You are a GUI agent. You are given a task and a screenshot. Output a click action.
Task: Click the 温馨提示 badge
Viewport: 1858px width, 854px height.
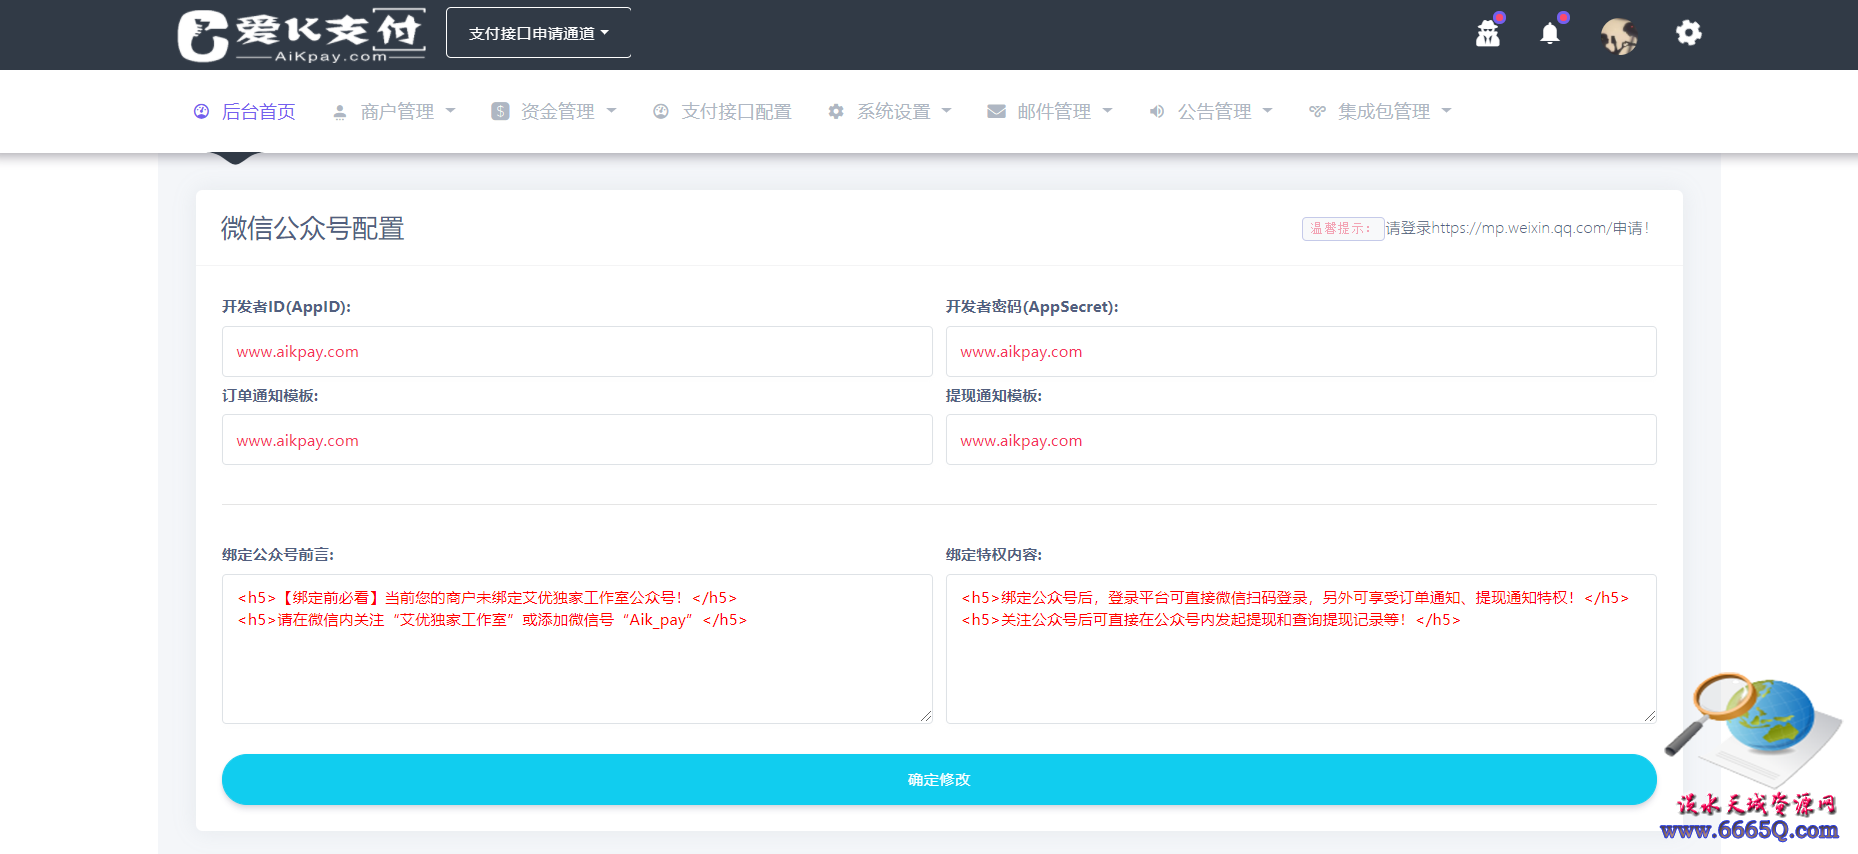(1342, 229)
